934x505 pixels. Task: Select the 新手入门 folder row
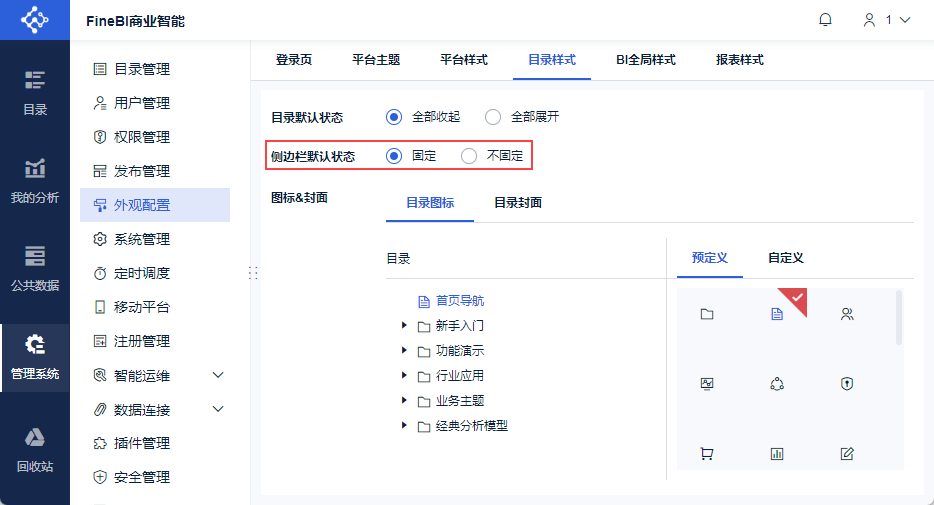(451, 326)
